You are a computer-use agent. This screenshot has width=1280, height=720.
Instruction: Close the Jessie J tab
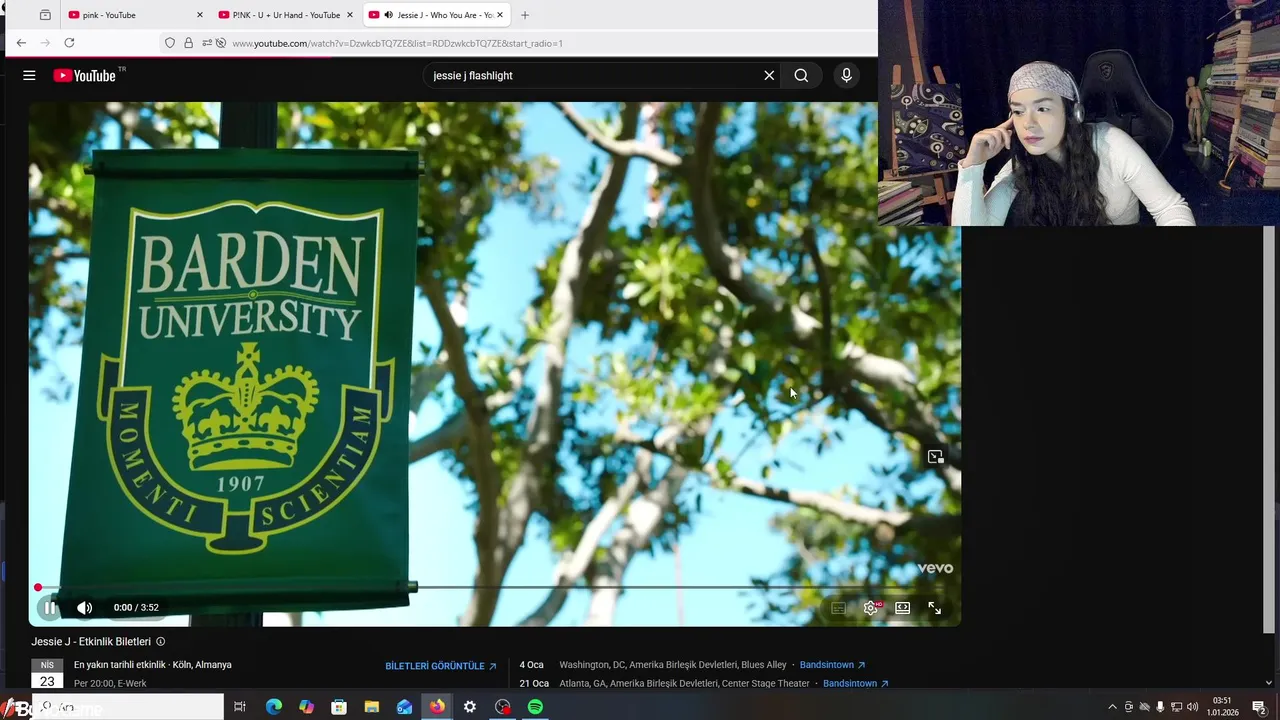tap(500, 15)
